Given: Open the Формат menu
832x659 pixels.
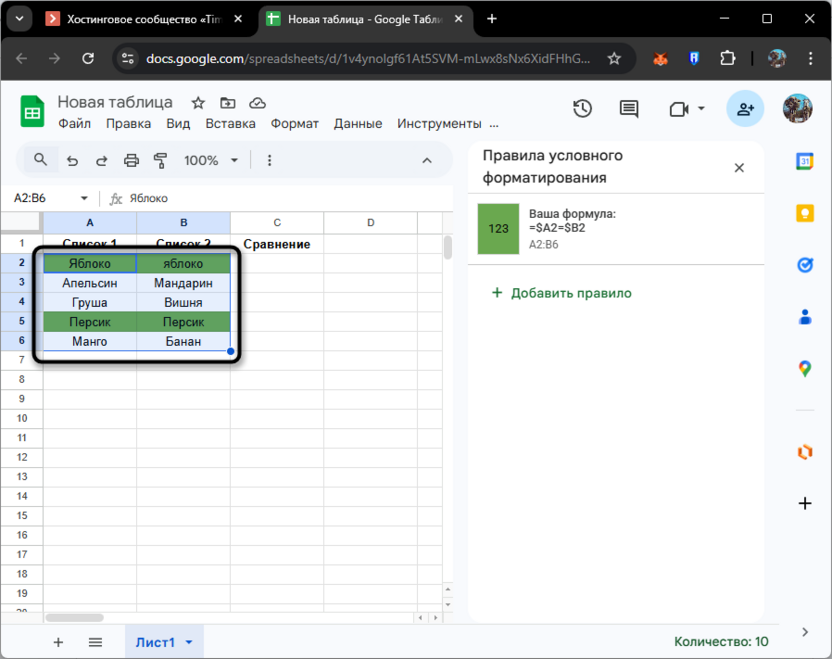Looking at the screenshot, I should coord(294,124).
